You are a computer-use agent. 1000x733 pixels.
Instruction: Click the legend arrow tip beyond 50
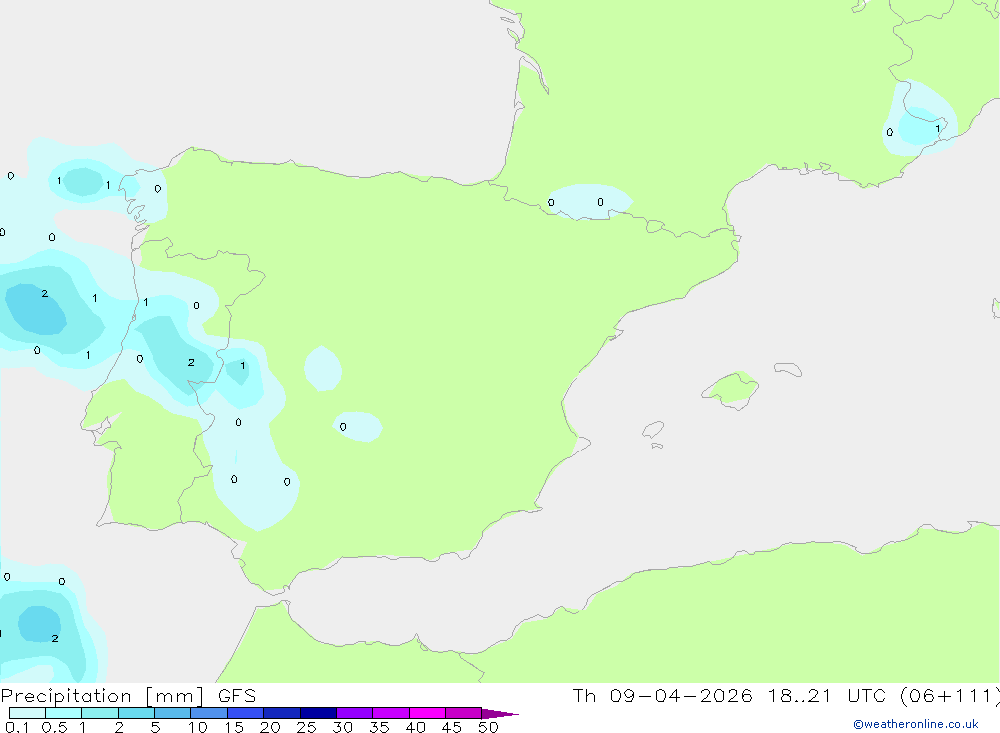pos(501,713)
